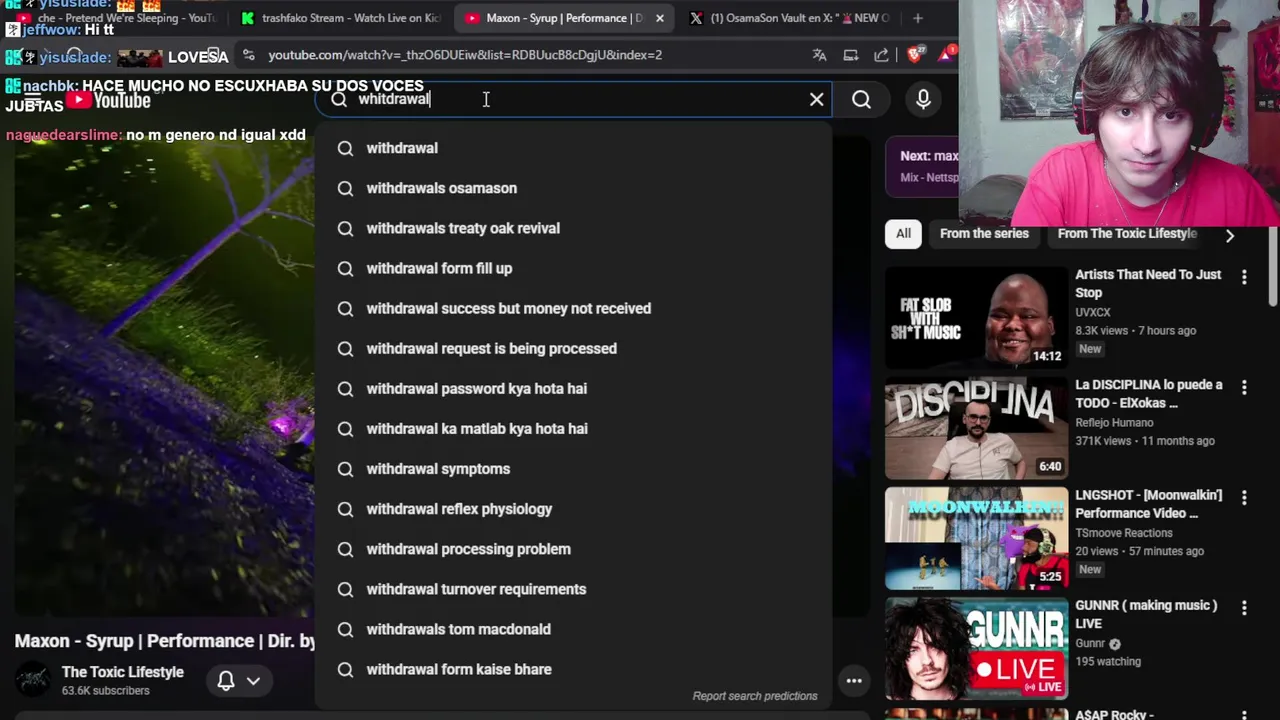1280x720 pixels.
Task: Click the YouTube search magnifier button
Action: [x=861, y=99]
